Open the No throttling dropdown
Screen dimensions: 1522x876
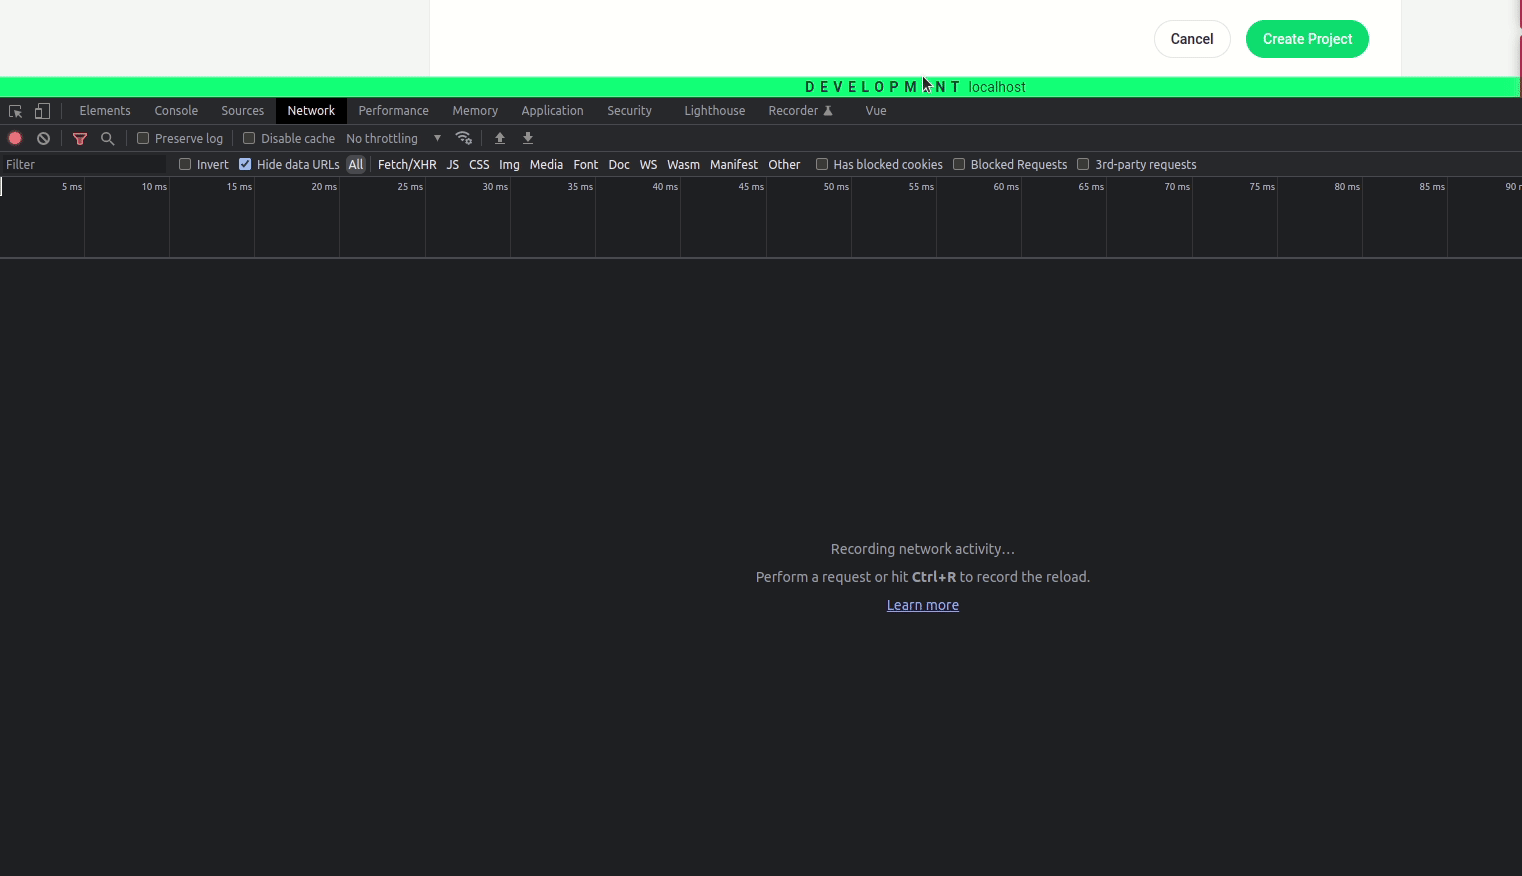click(x=394, y=138)
